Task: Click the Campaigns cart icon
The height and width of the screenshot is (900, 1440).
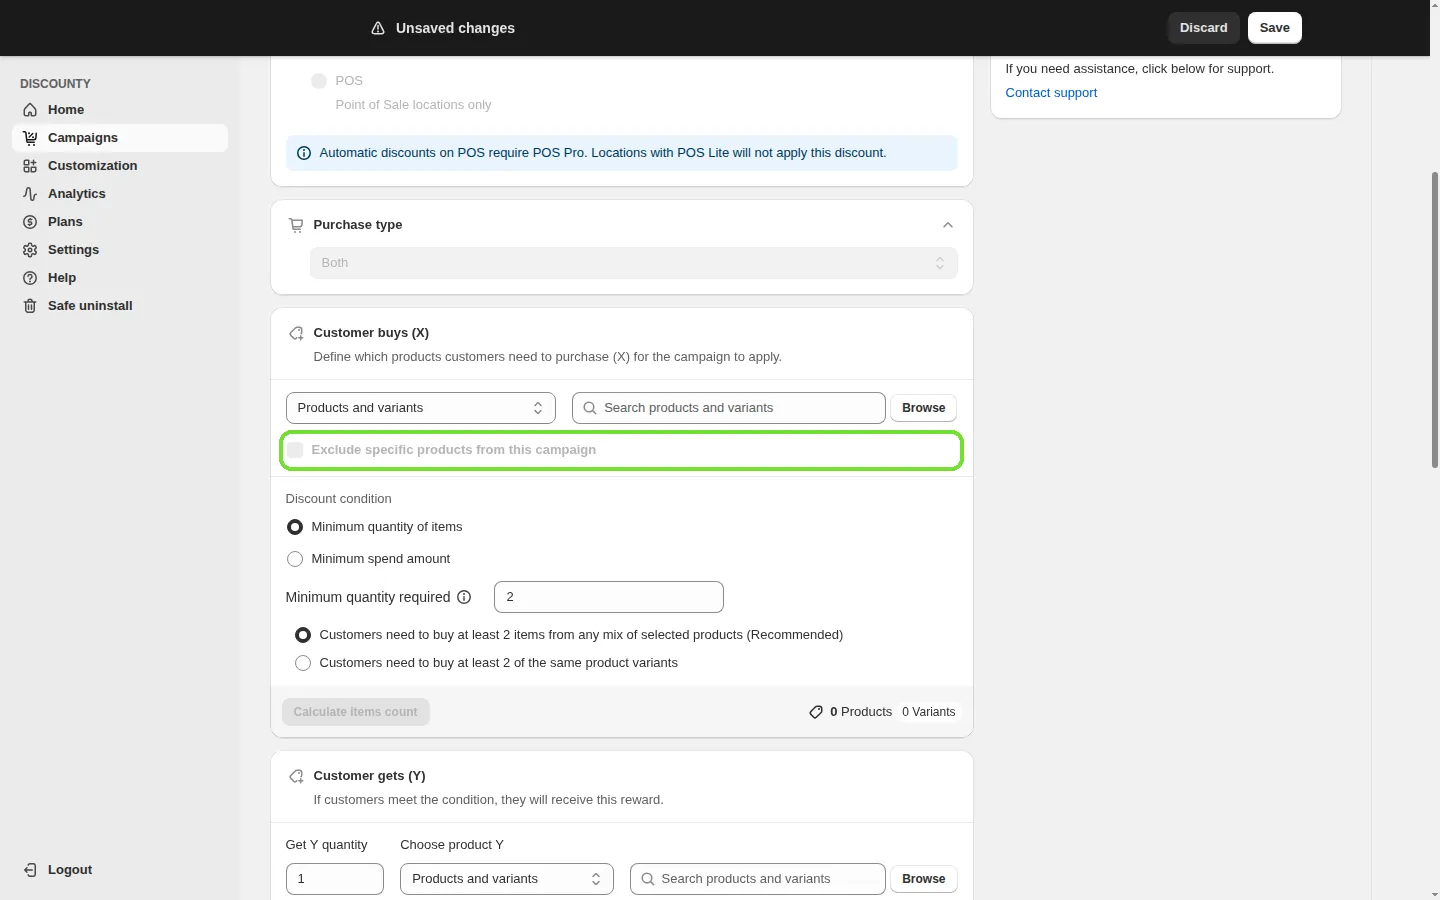Action: pyautogui.click(x=30, y=138)
